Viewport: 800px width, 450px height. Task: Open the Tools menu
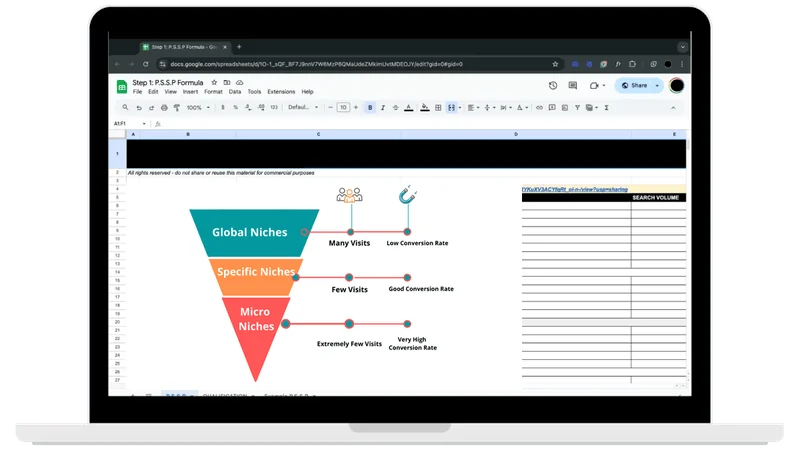[254, 92]
